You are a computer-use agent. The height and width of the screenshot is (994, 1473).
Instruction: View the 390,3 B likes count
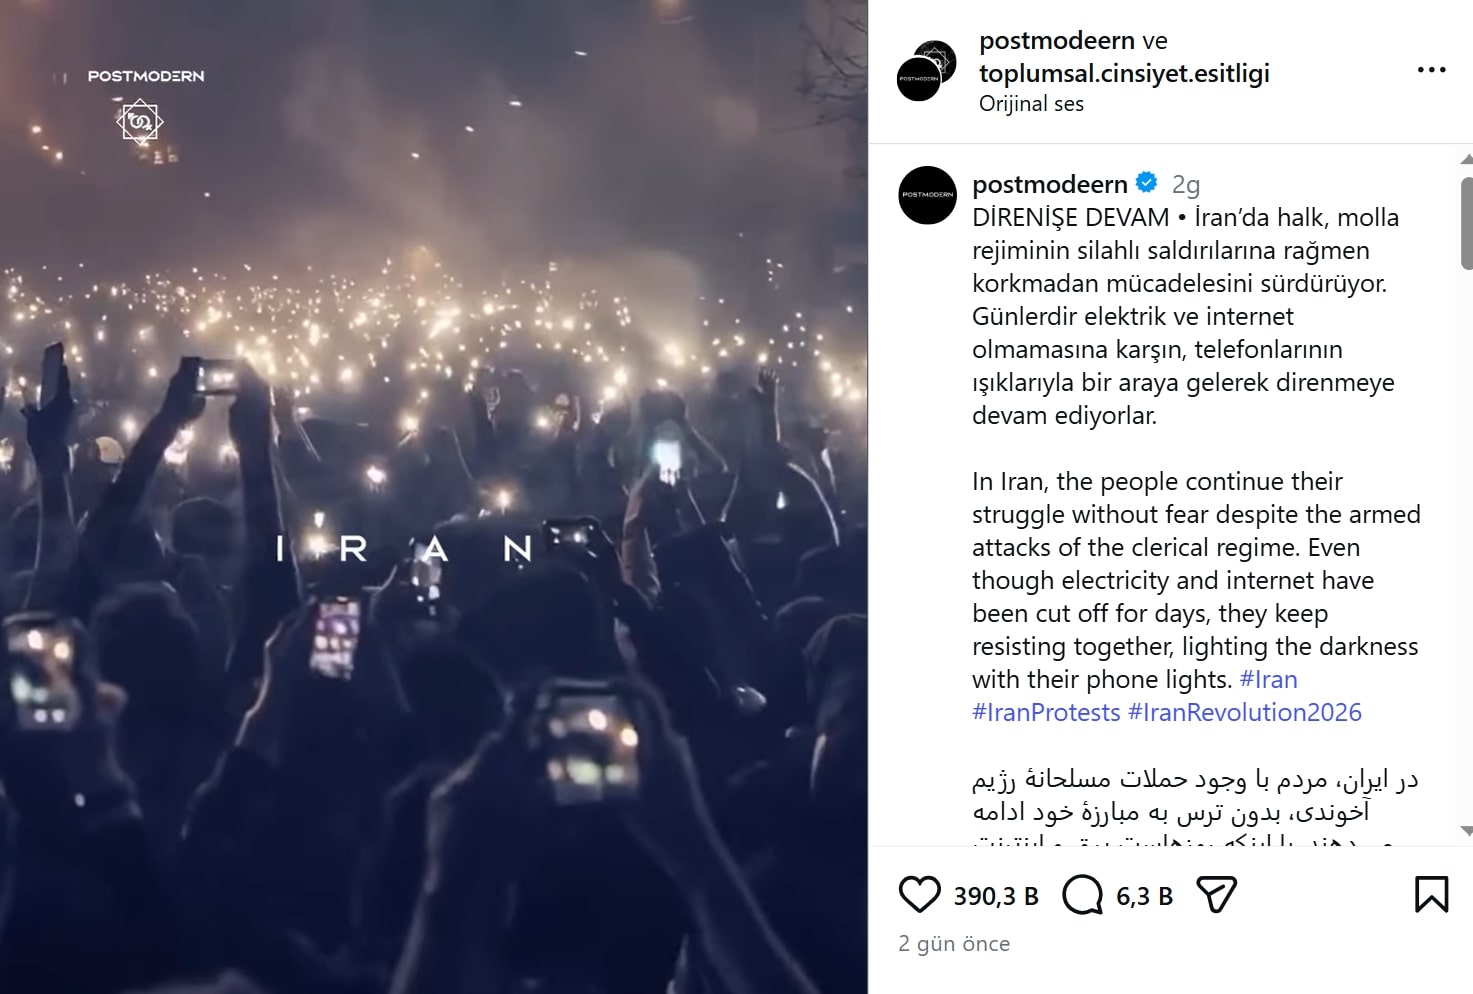click(x=996, y=896)
